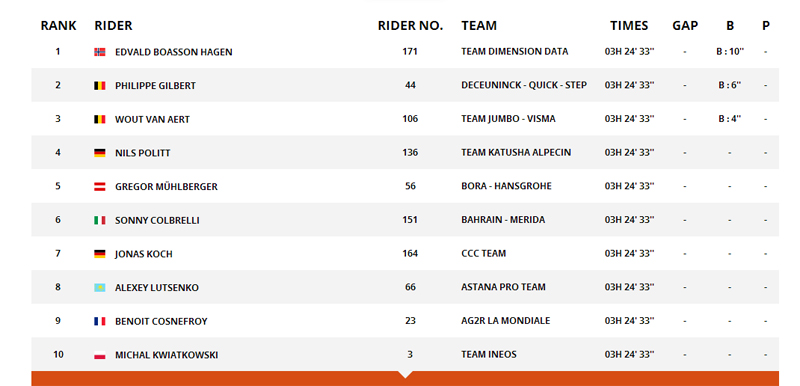Click the French flag next to Benoit Cosnefroy
Screen dimensions: 800x386
[99, 321]
